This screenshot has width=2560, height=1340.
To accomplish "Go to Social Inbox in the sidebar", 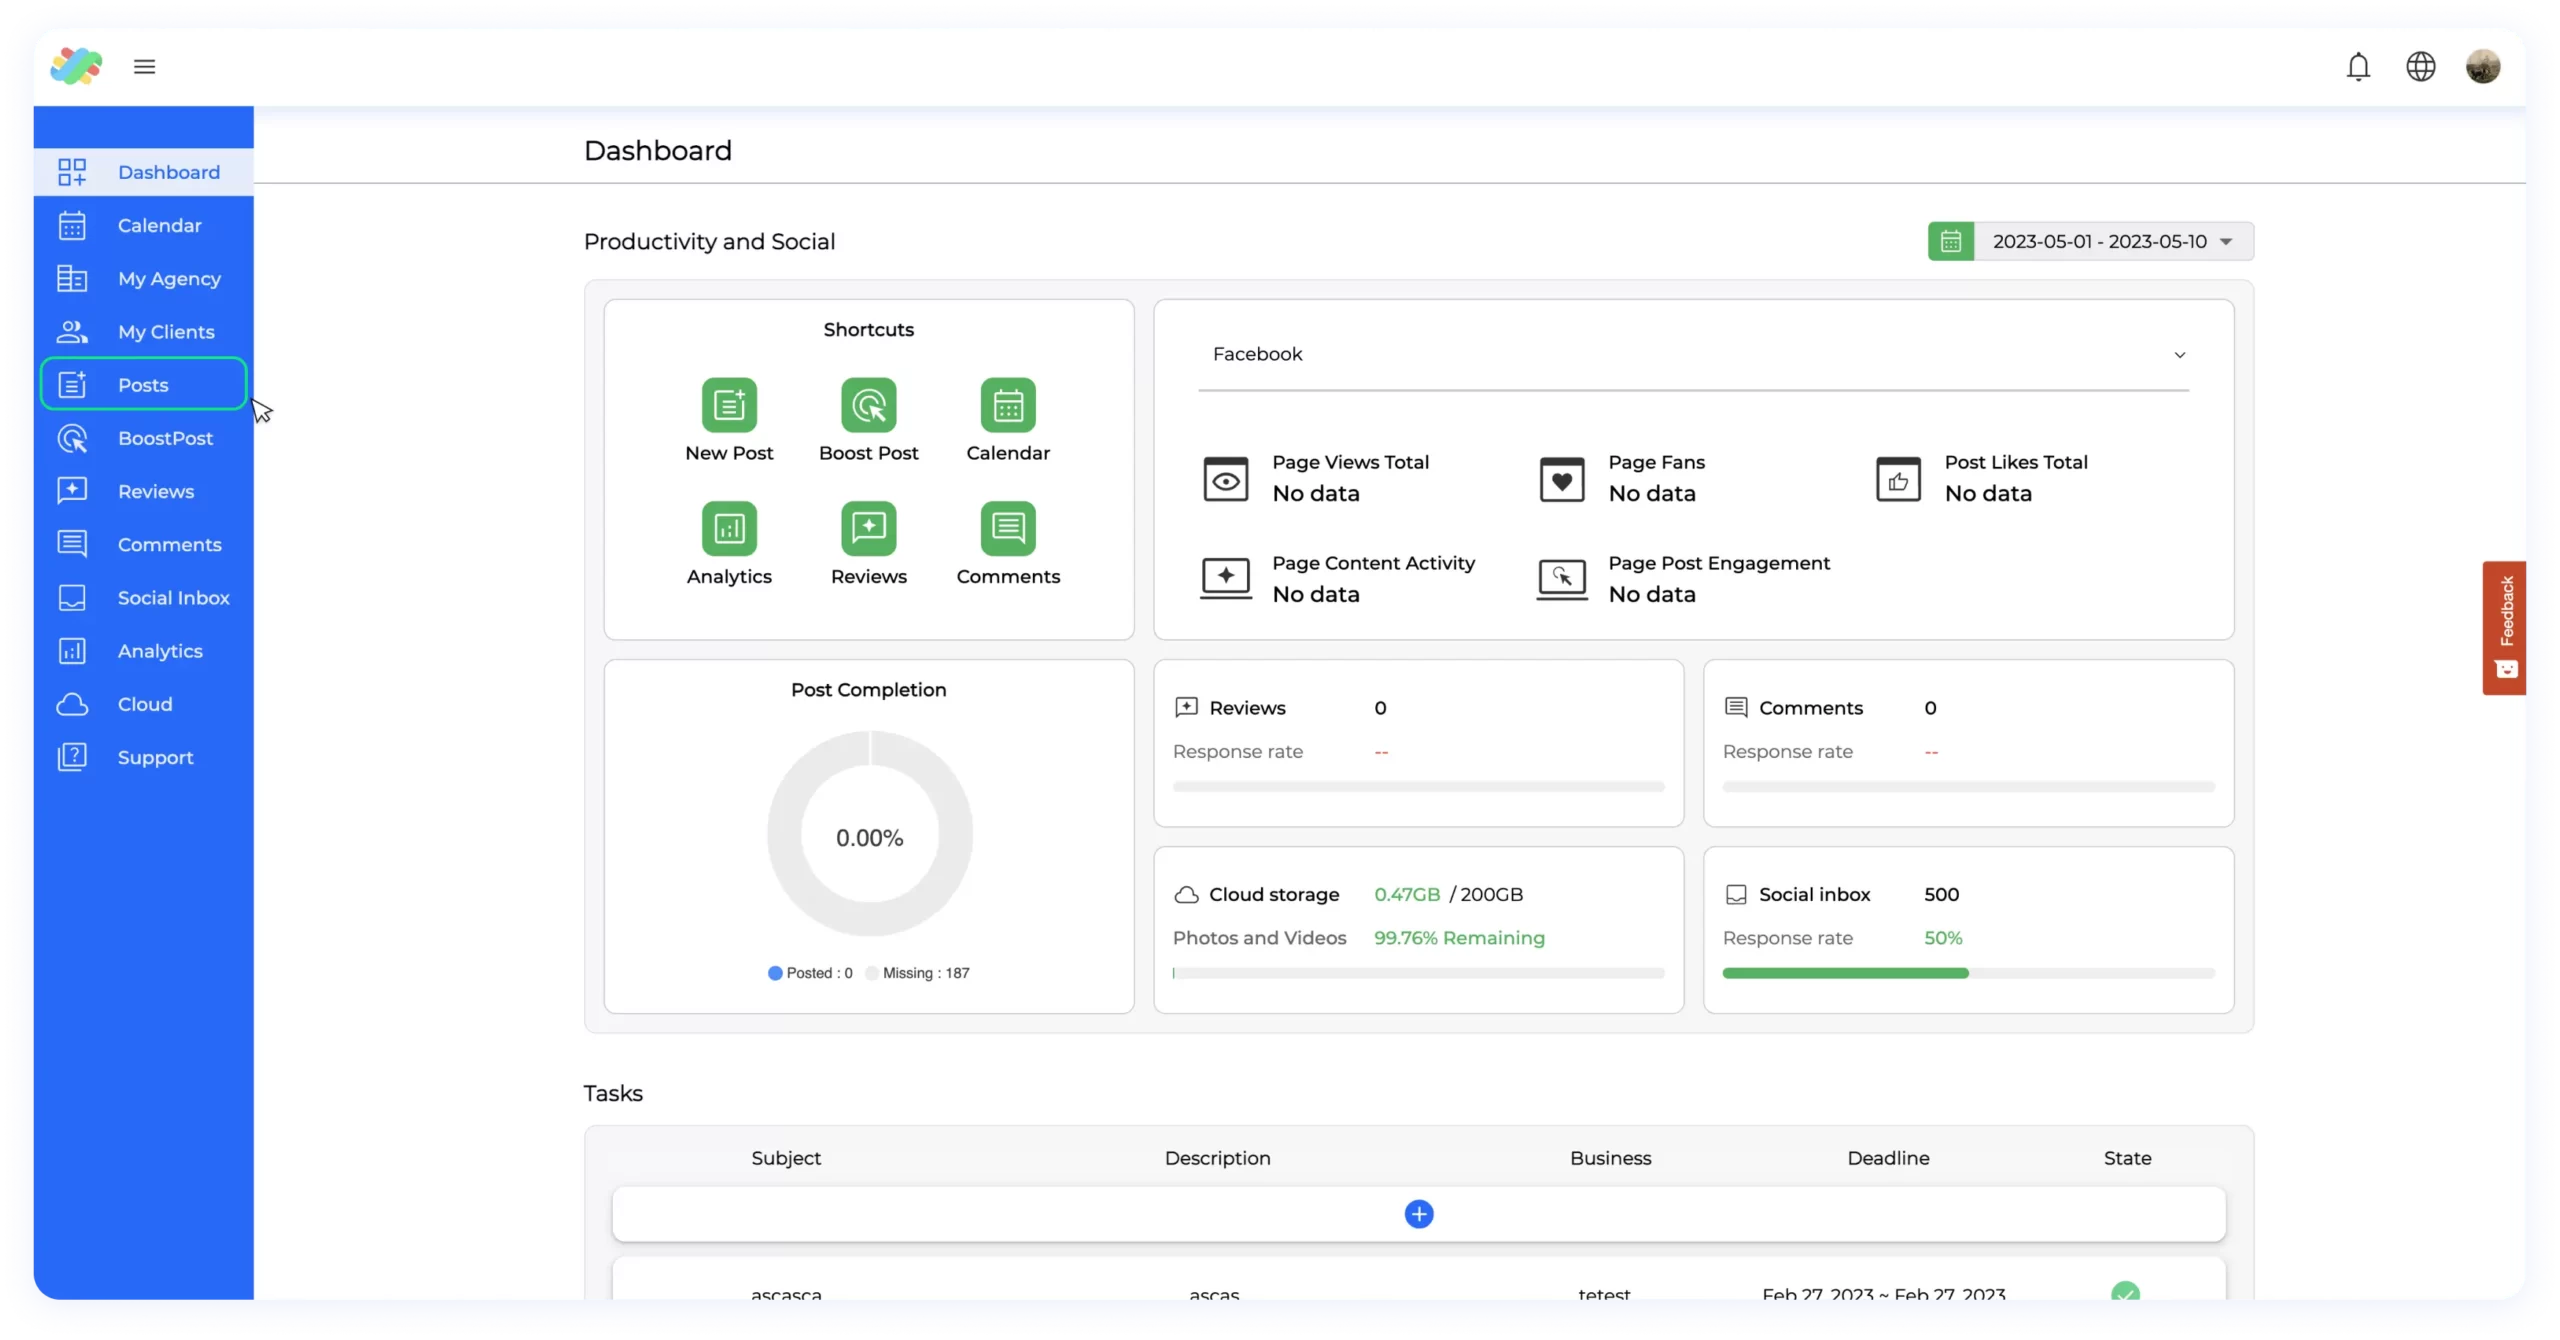I will (173, 598).
